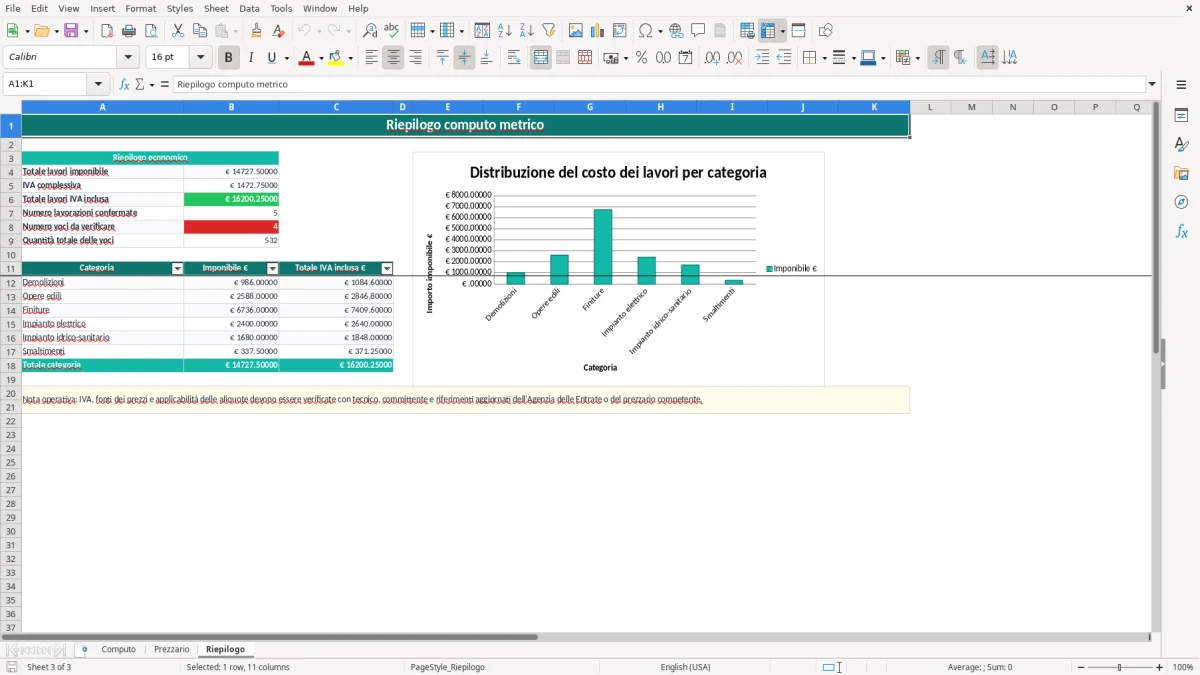
Task: Toggle Align Right
Action: tap(415, 58)
